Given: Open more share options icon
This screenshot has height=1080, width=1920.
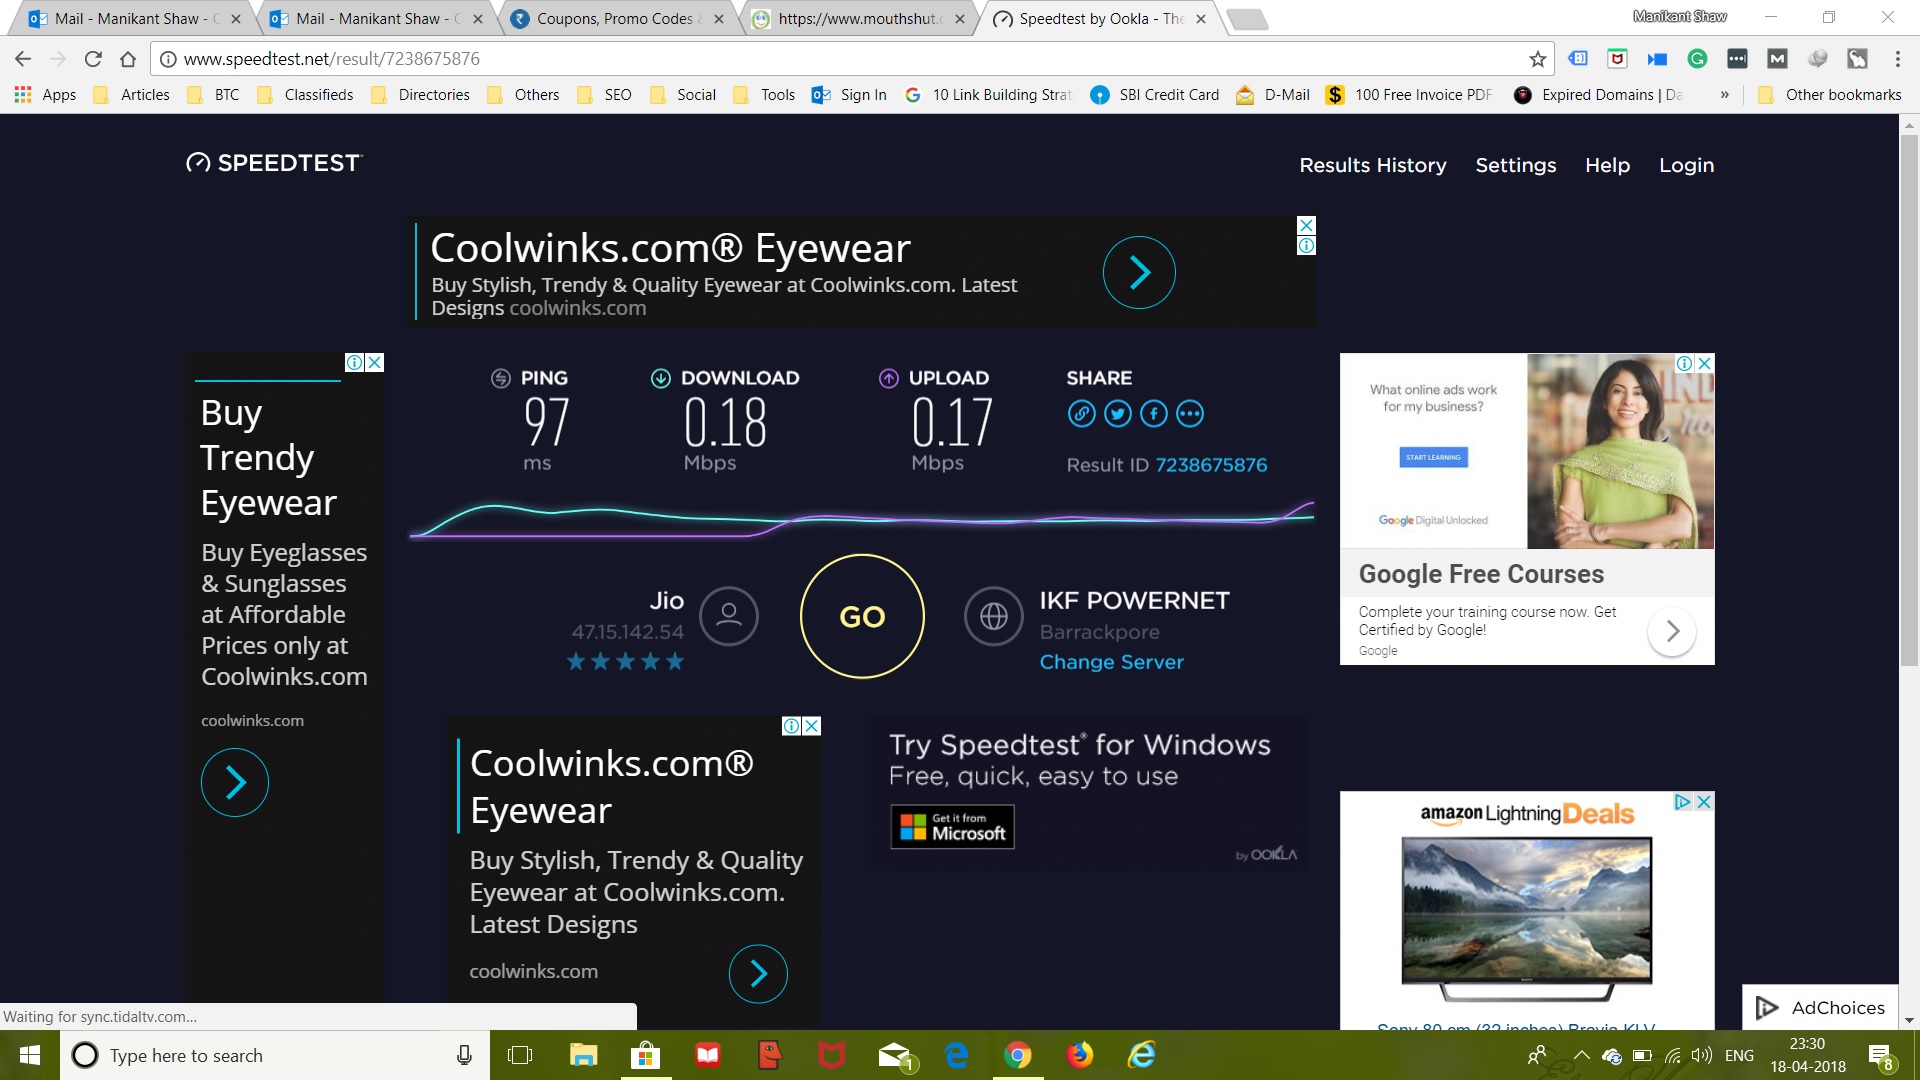Looking at the screenshot, I should pos(1189,414).
